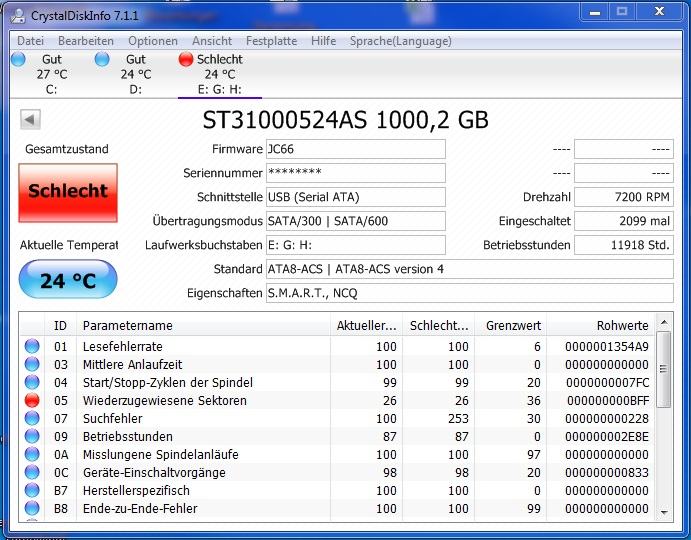Click the Übertragungsmodus field SATA/300 | SATA/600
This screenshot has height=540, width=691.
tap(356, 221)
